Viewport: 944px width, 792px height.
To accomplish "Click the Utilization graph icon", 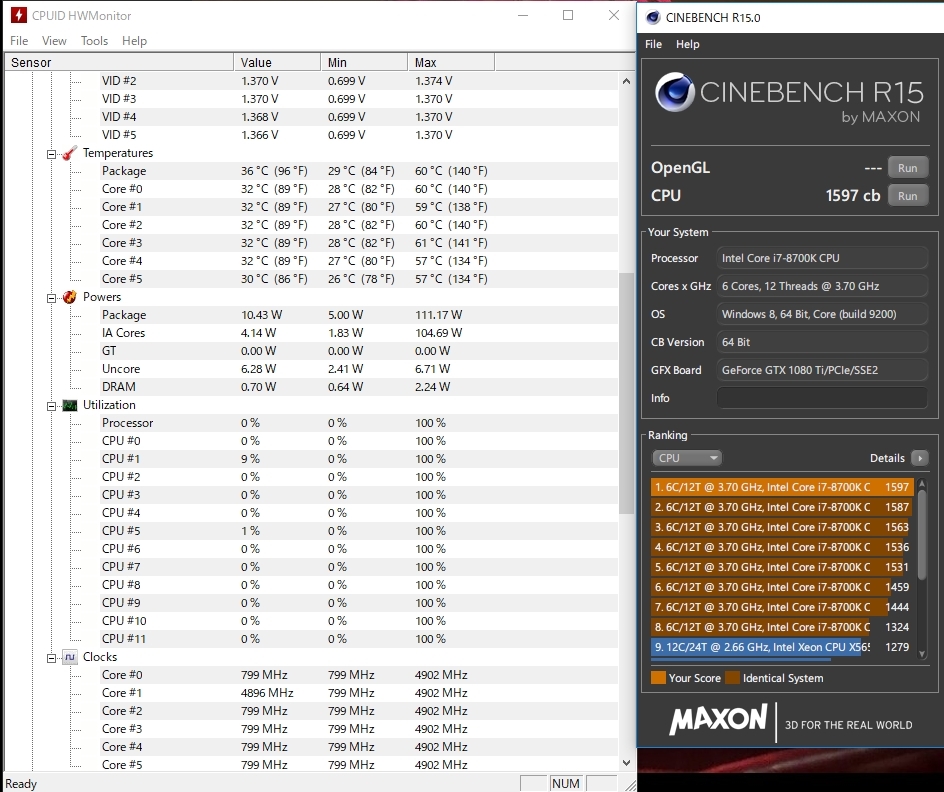I will 70,405.
